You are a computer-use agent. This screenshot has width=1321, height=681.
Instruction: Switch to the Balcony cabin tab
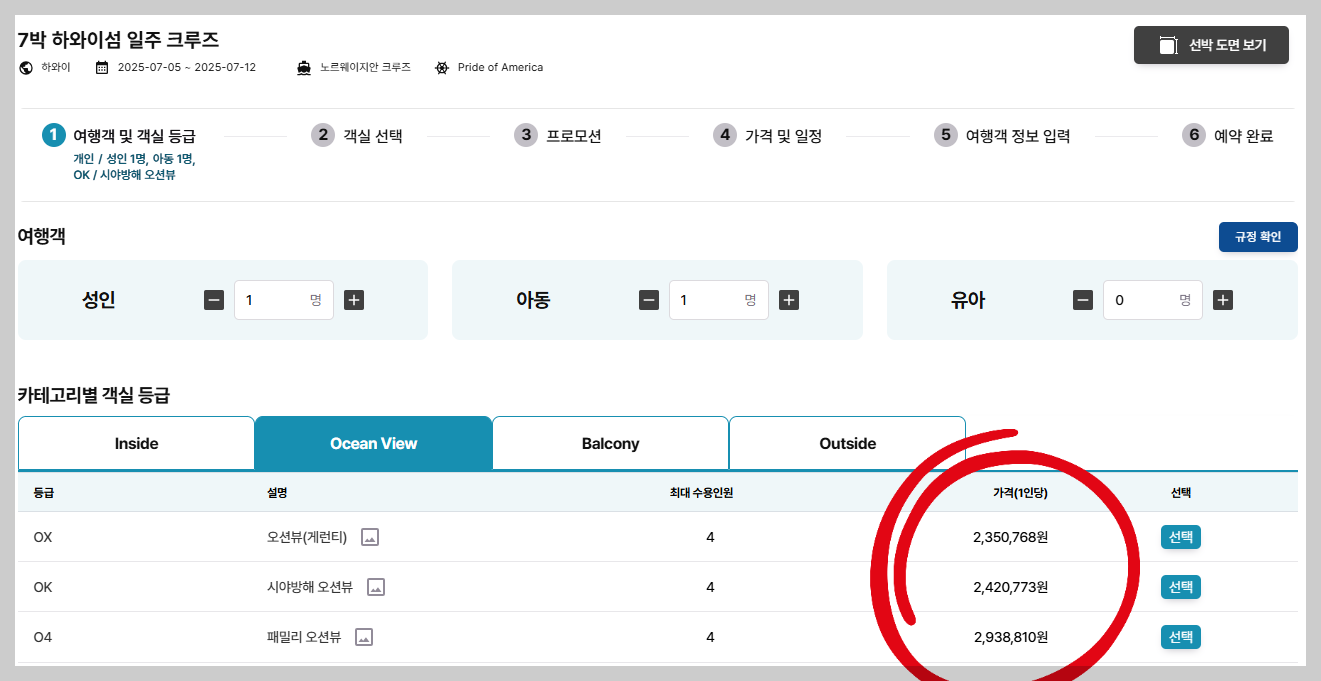point(610,442)
